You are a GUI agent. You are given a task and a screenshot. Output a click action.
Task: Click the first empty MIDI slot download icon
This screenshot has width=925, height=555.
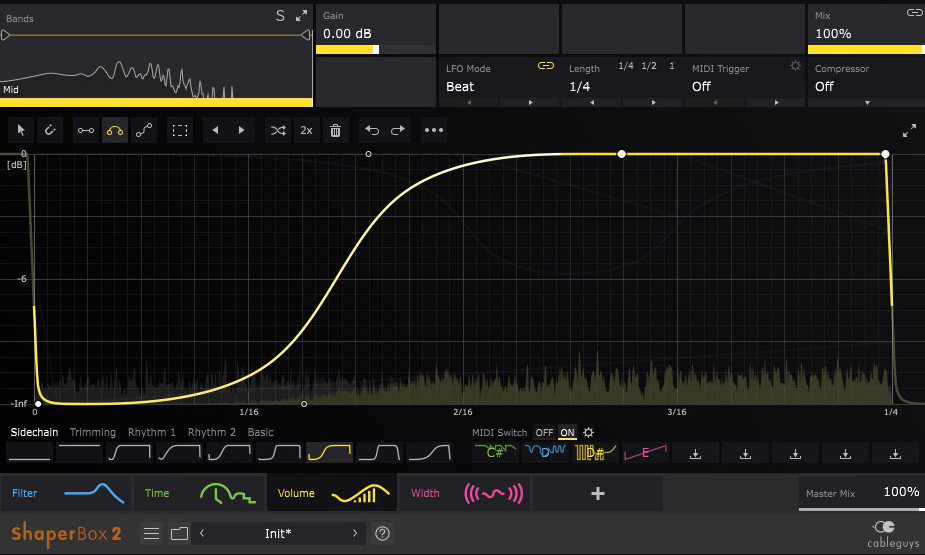click(x=696, y=453)
